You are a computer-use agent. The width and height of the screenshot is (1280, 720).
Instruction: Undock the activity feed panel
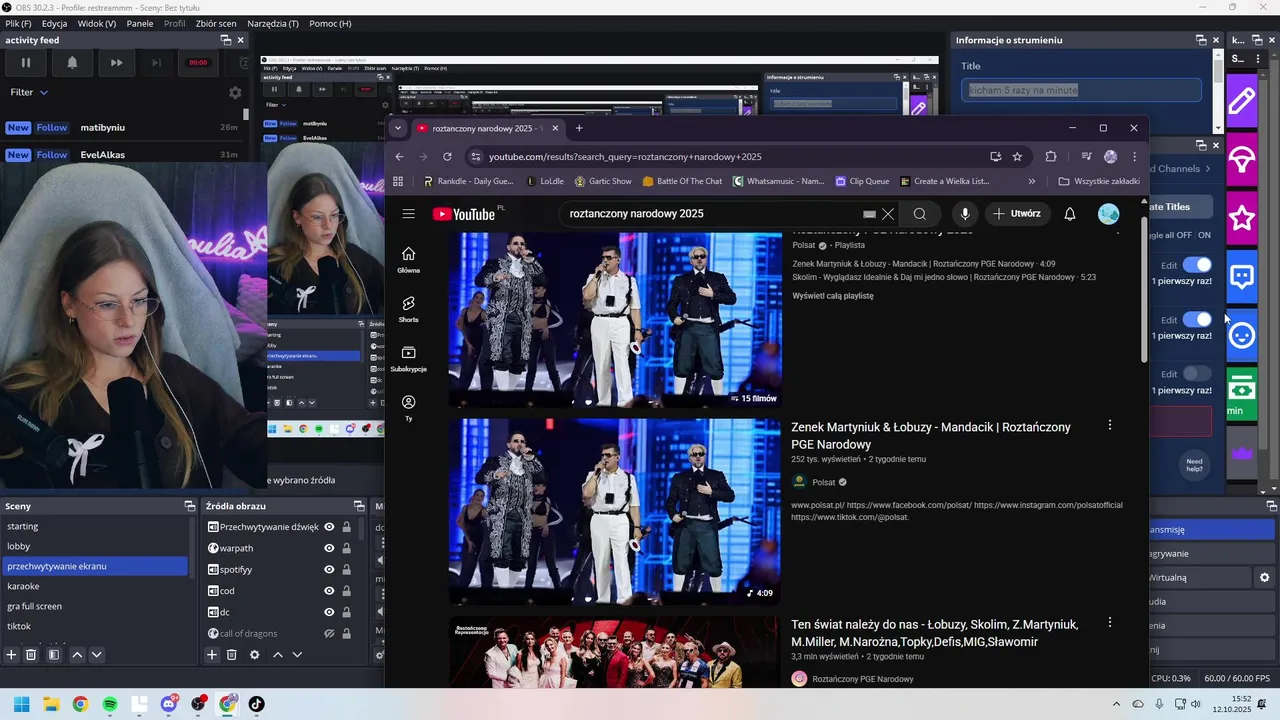(226, 40)
